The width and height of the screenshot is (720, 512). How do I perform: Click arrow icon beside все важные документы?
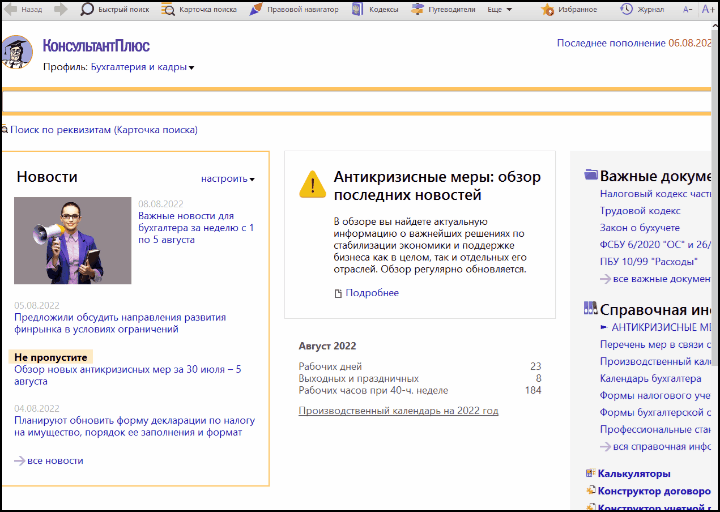605,279
